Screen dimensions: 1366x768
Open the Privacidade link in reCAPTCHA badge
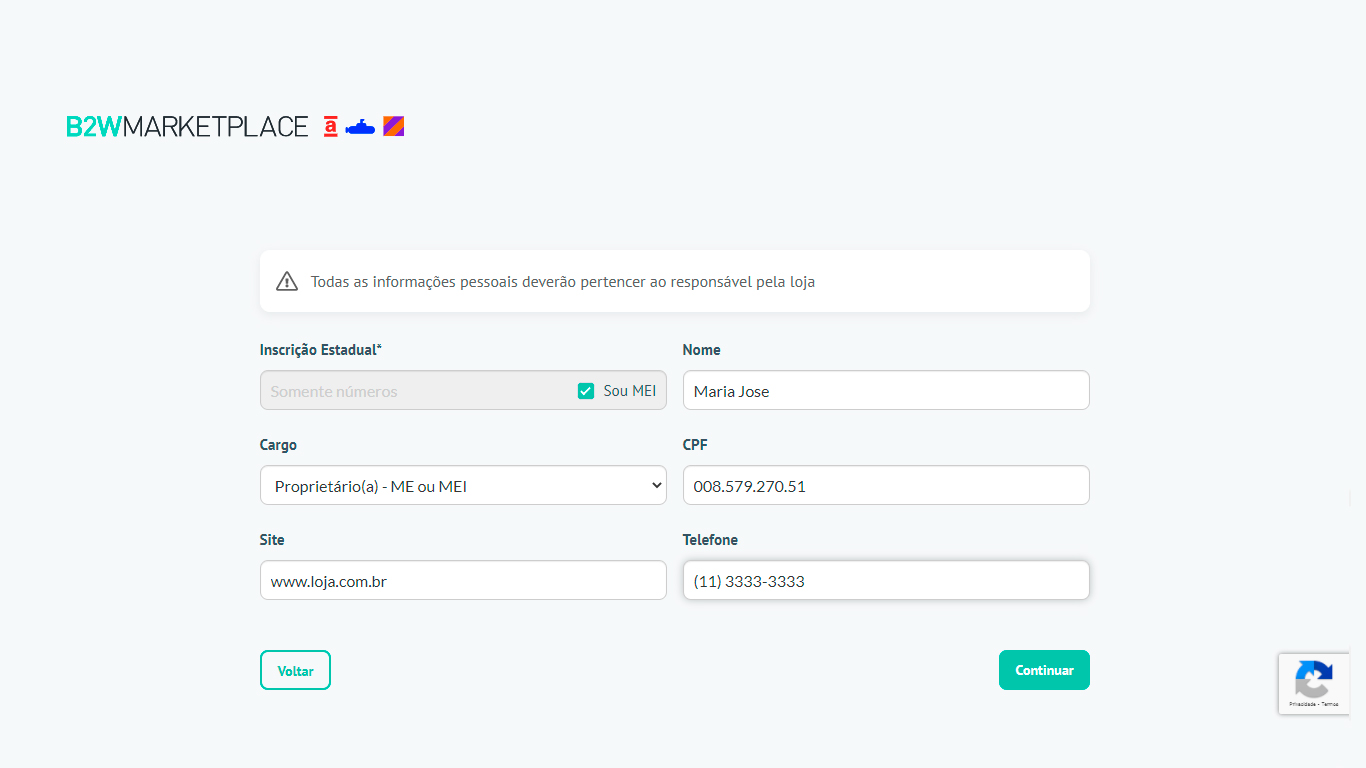(x=1300, y=703)
